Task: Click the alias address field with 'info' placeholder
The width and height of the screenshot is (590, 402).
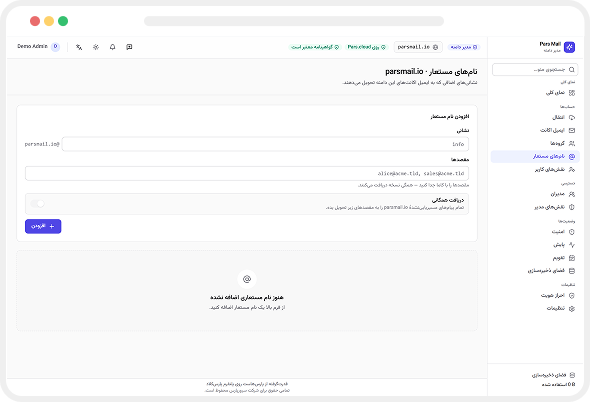Action: (x=265, y=144)
